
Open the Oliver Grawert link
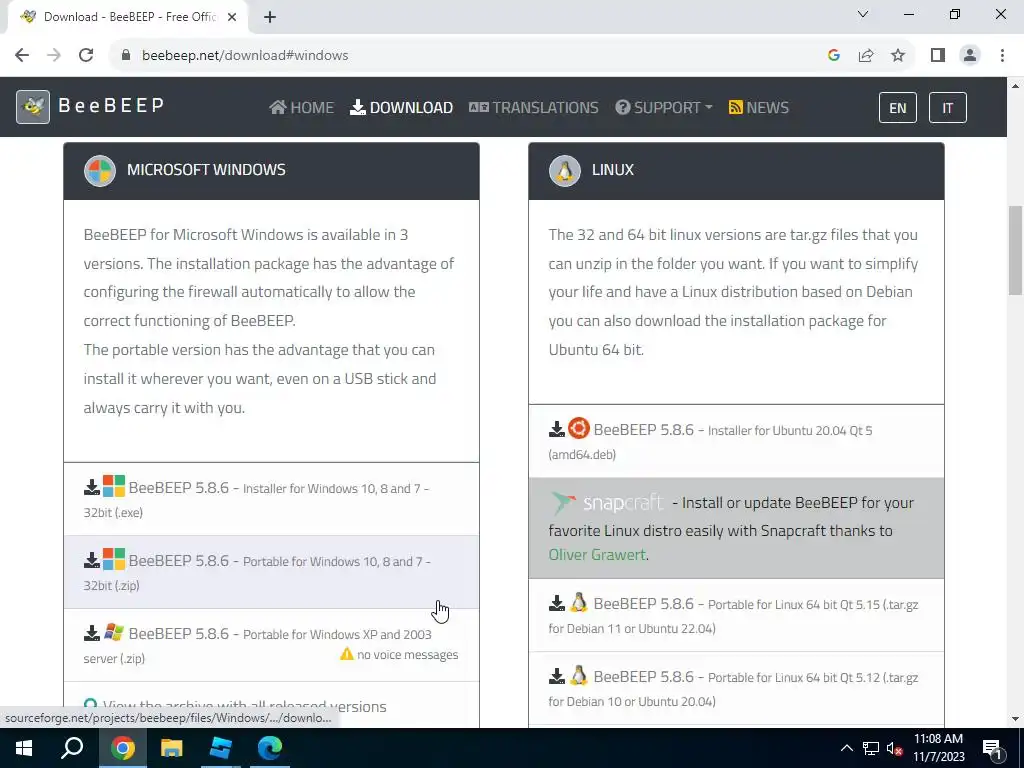[597, 554]
